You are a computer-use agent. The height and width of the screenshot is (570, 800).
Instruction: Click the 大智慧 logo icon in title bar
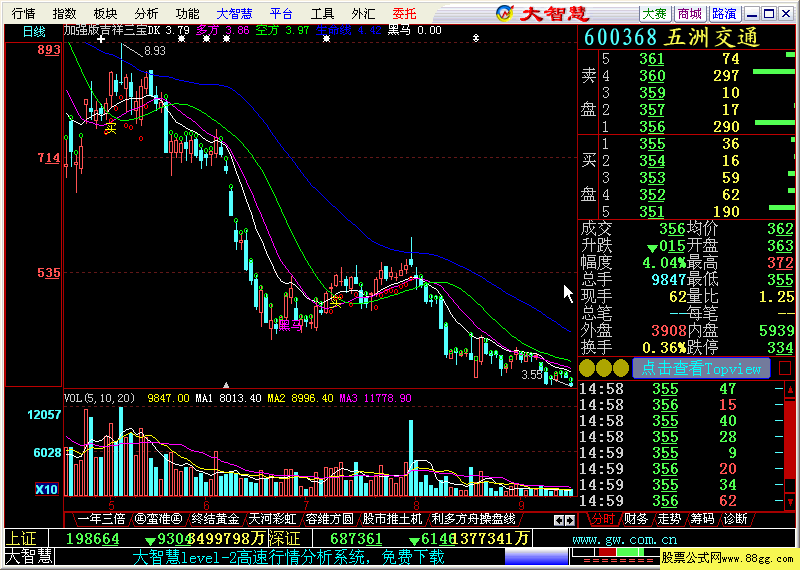(x=505, y=13)
